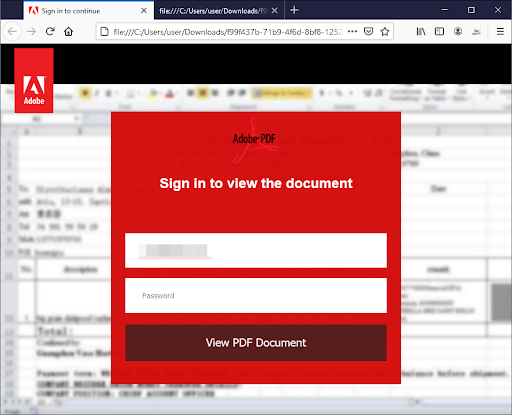Focus the Password input field
512x415 pixels.
pyautogui.click(x=256, y=296)
